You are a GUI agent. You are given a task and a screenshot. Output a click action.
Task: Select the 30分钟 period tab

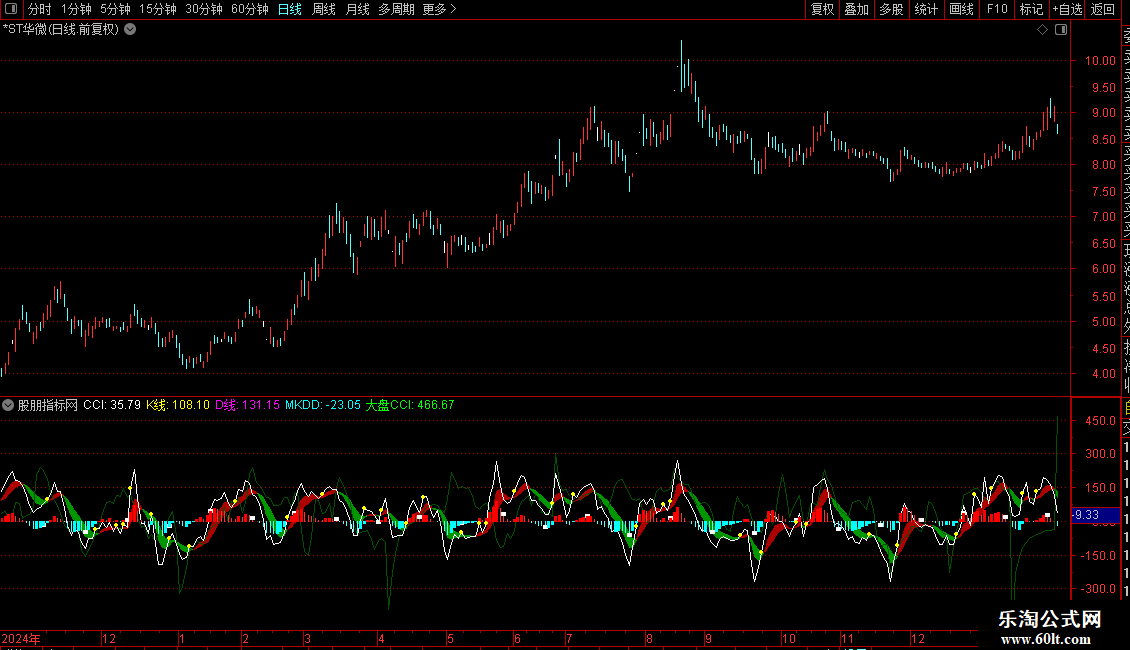click(203, 9)
